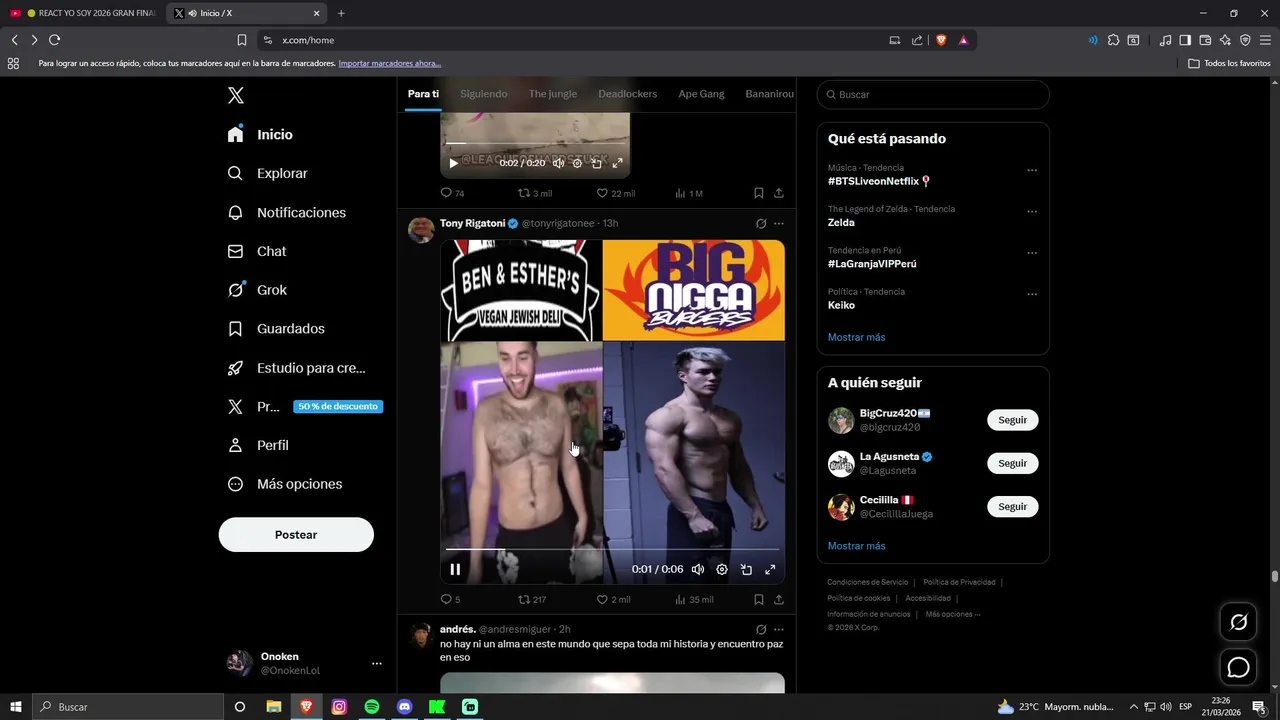This screenshot has height=720, width=1280.
Task: Switch to The jungle tab
Action: click(553, 94)
